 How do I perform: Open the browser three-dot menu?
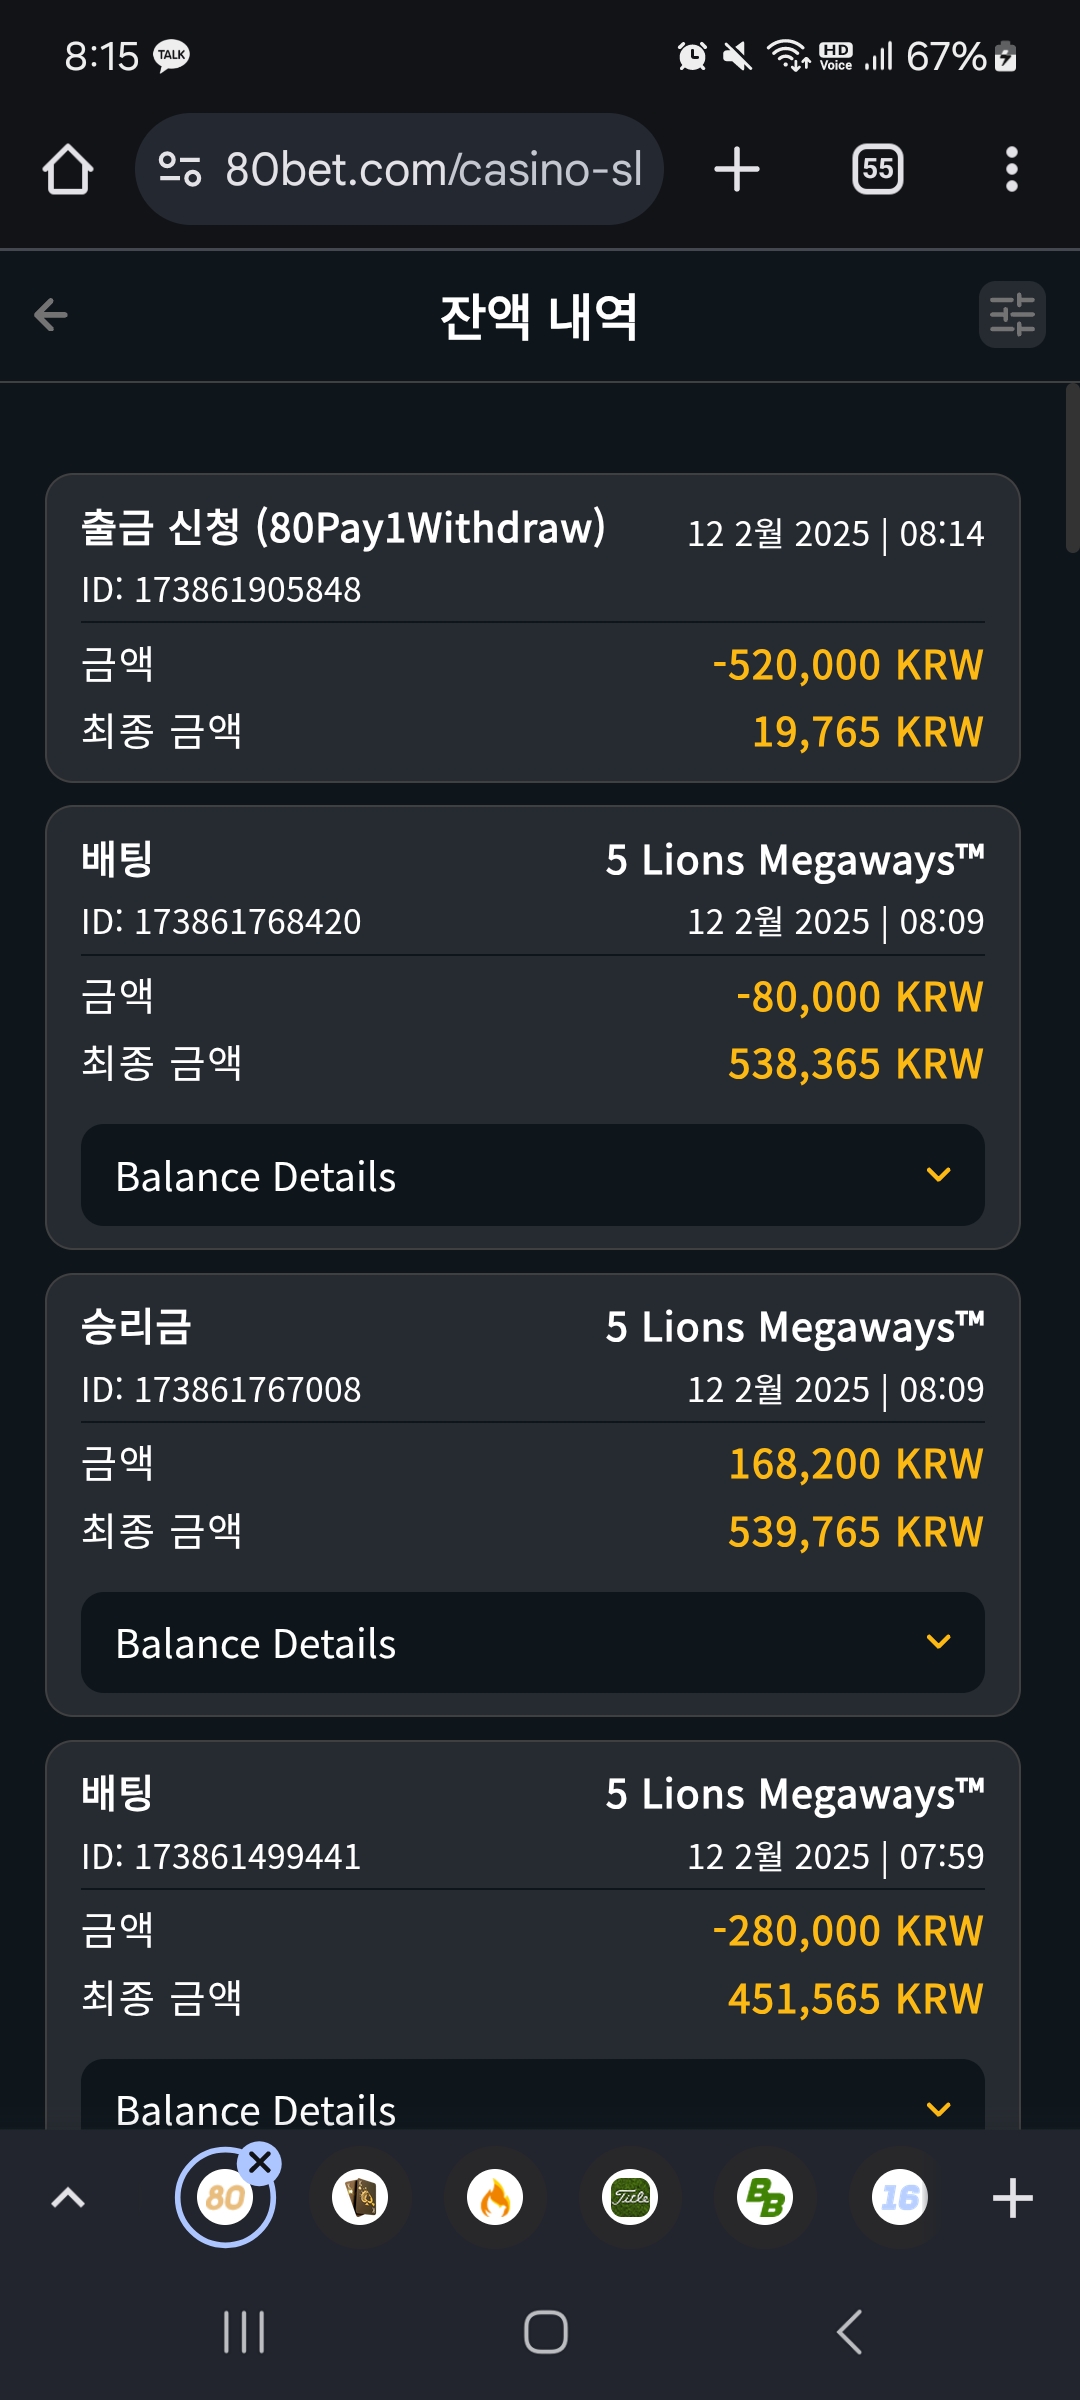coord(1012,169)
